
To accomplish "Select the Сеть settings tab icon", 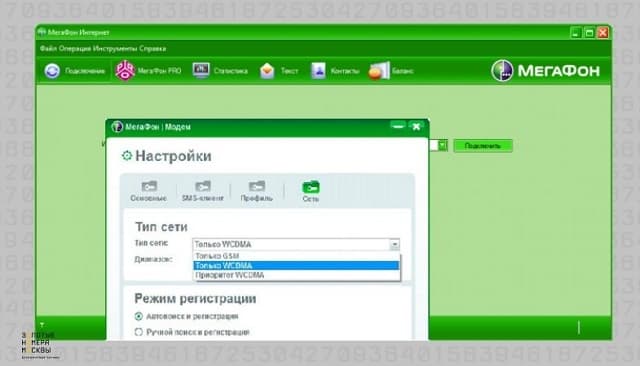I will (311, 187).
